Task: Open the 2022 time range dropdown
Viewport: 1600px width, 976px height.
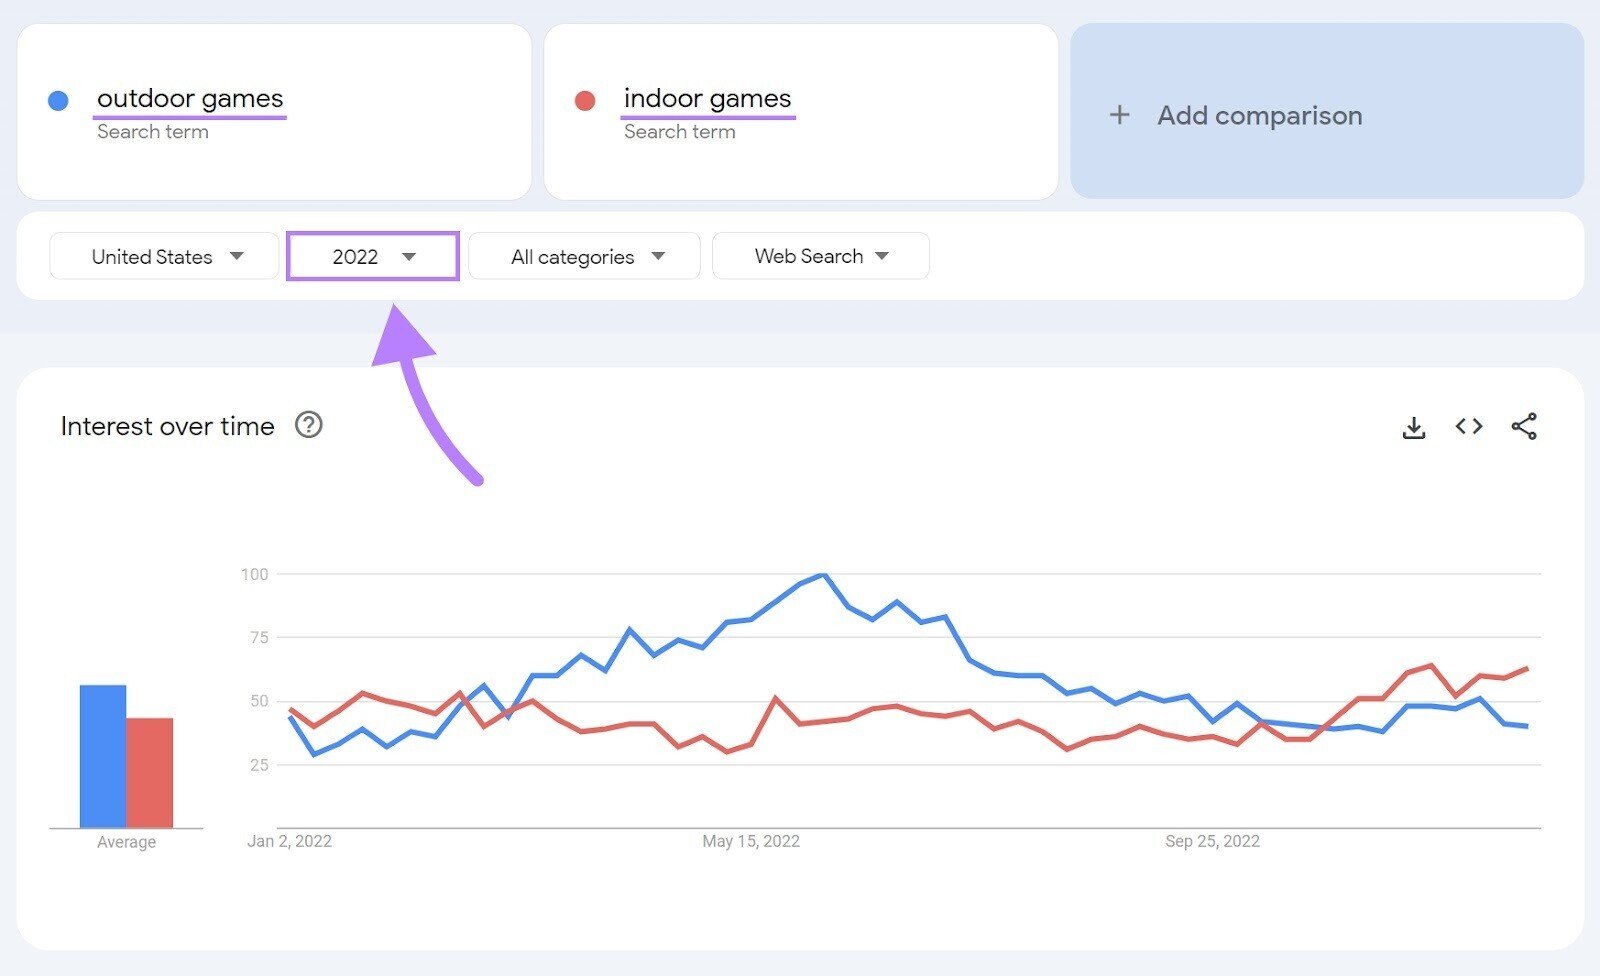Action: pos(371,256)
